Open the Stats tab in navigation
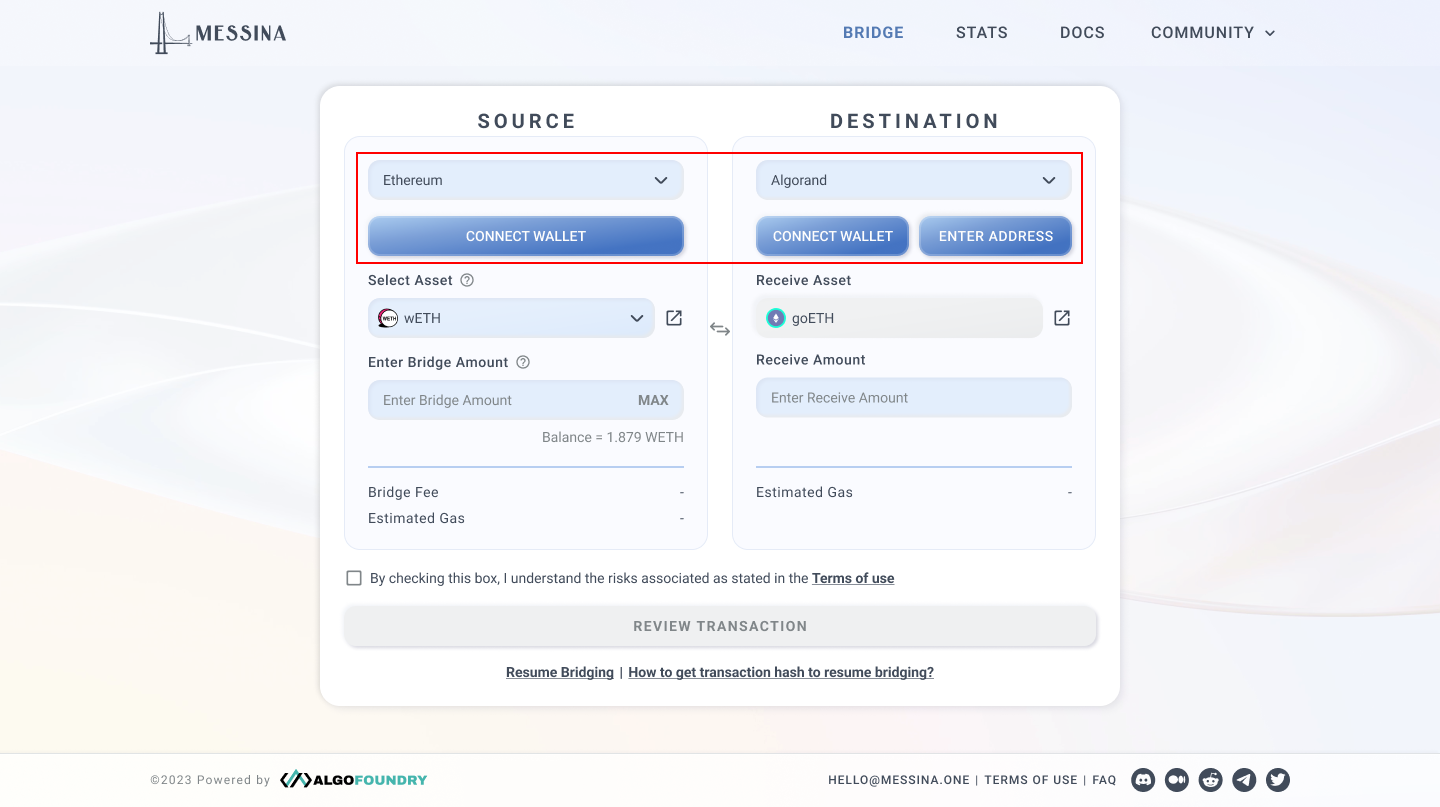The width and height of the screenshot is (1440, 807). 981,33
